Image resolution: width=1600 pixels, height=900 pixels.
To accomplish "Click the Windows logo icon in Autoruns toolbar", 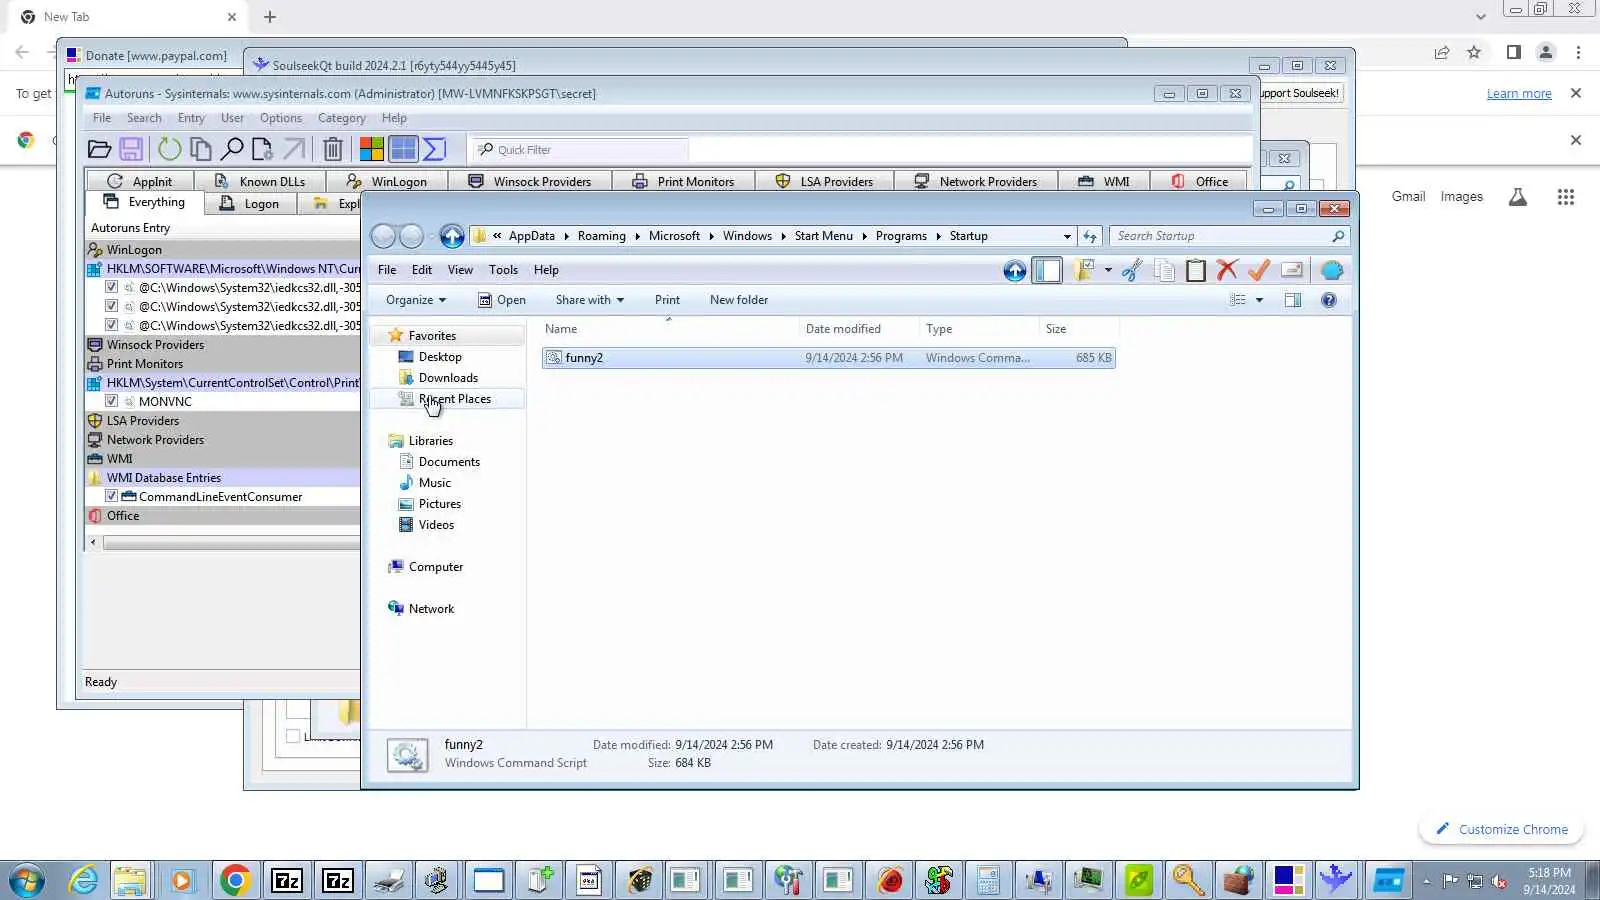I will [372, 150].
